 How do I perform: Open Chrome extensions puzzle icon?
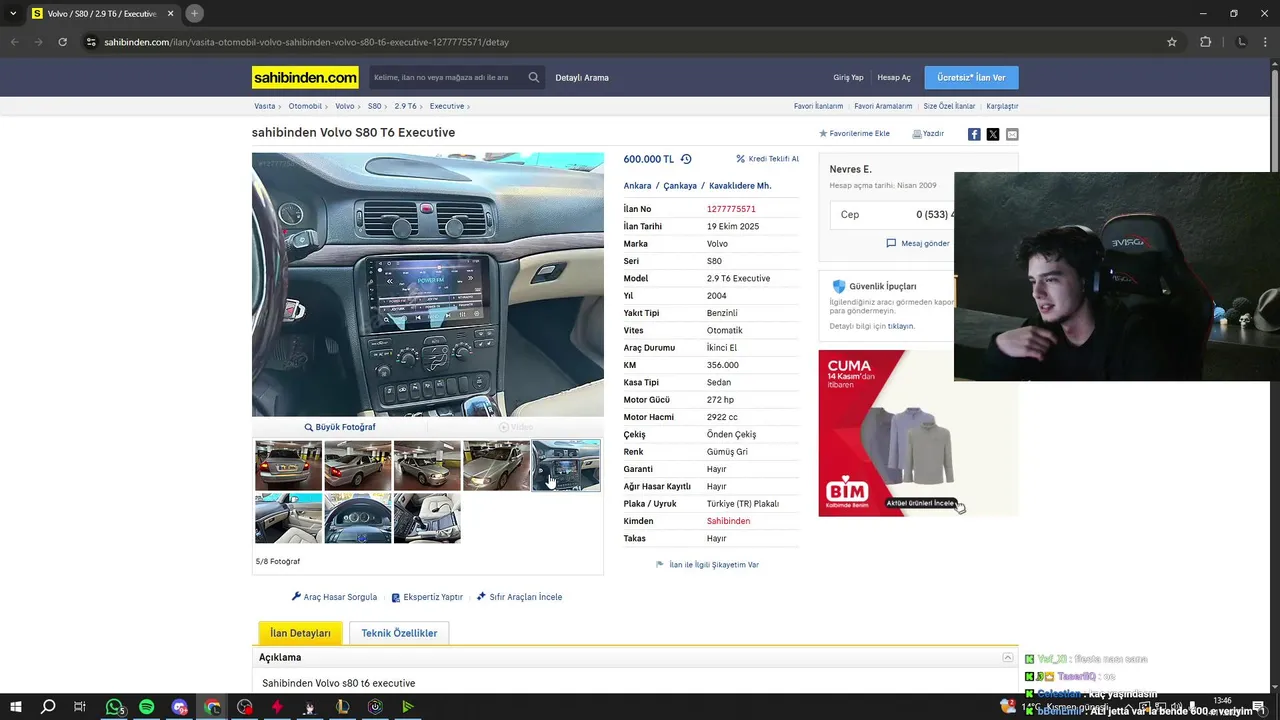[1205, 42]
